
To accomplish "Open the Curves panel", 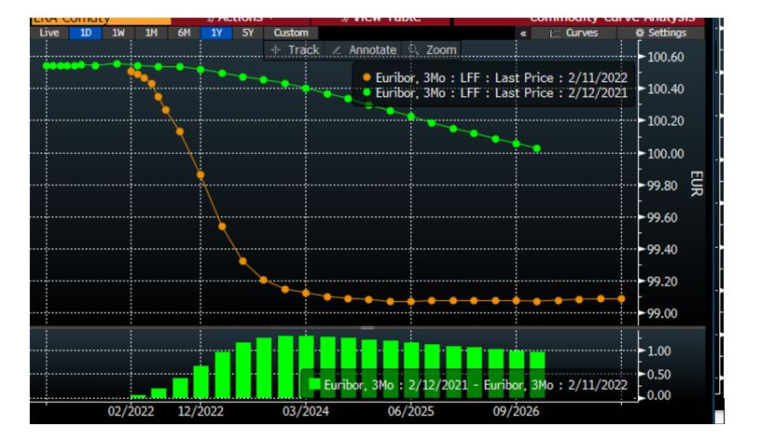I will [574, 33].
